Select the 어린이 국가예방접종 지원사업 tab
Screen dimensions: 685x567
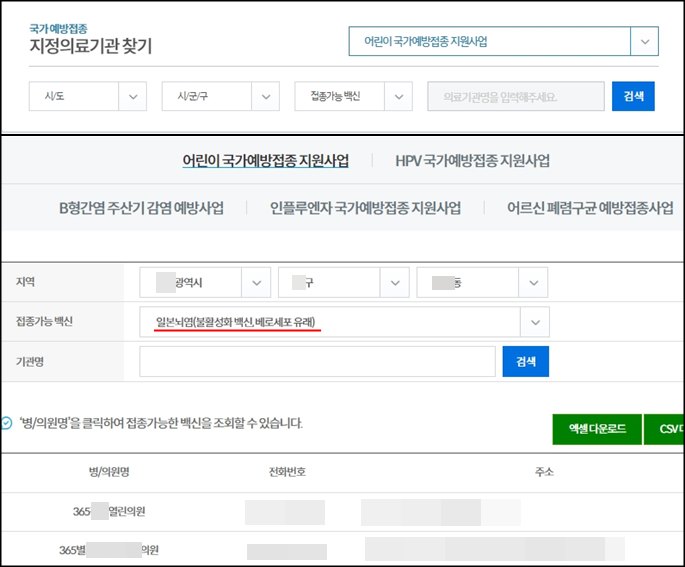[x=266, y=161]
